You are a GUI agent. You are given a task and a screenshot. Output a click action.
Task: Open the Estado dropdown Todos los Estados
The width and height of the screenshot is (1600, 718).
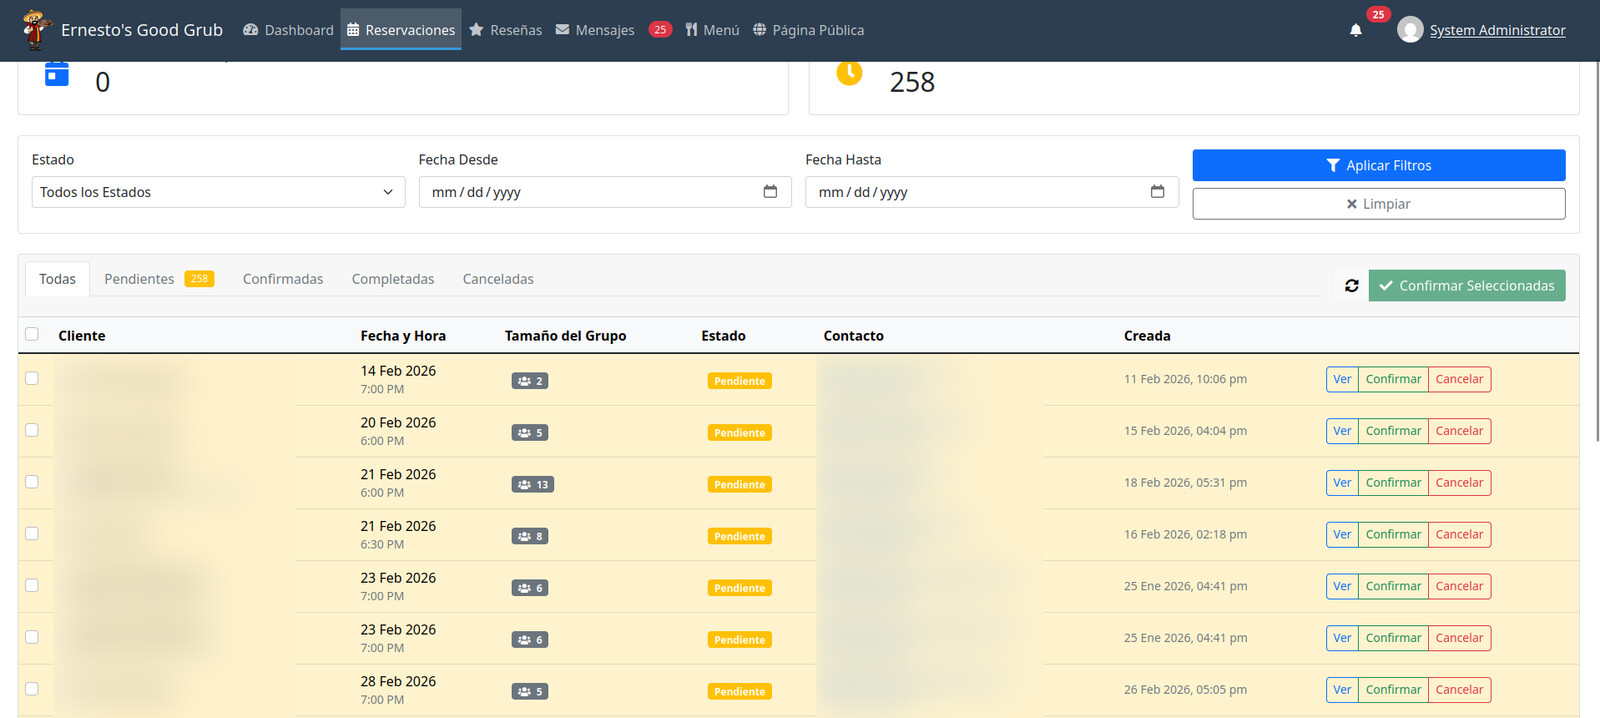click(218, 192)
